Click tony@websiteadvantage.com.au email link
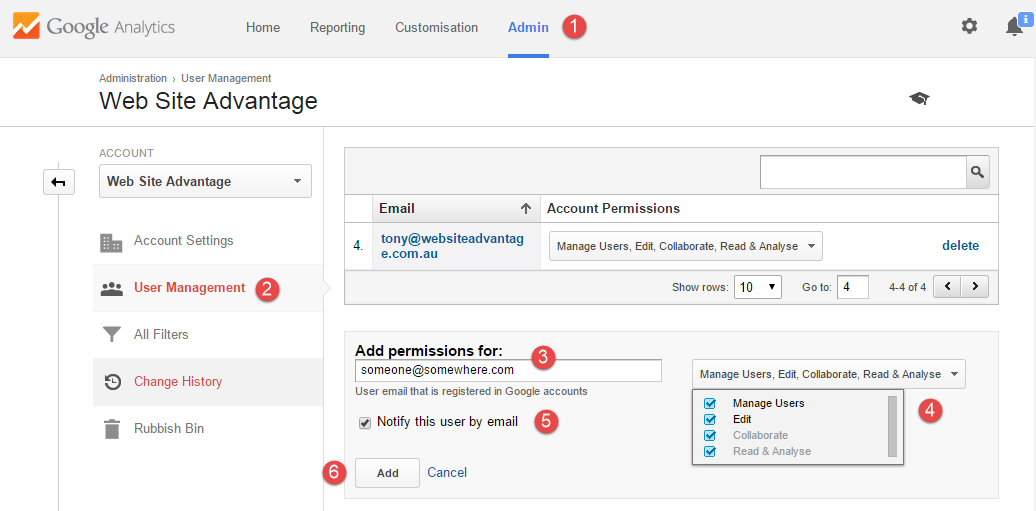The width and height of the screenshot is (1036, 511). [453, 246]
